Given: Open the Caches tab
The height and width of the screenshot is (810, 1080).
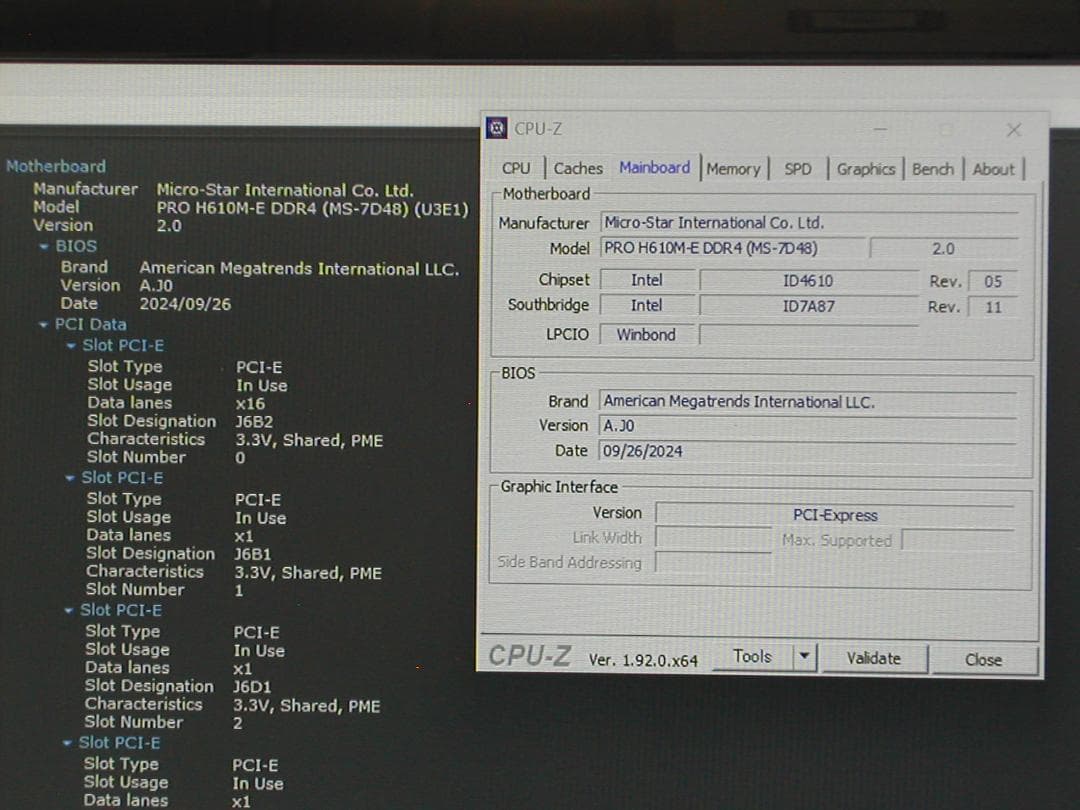Looking at the screenshot, I should (x=578, y=168).
